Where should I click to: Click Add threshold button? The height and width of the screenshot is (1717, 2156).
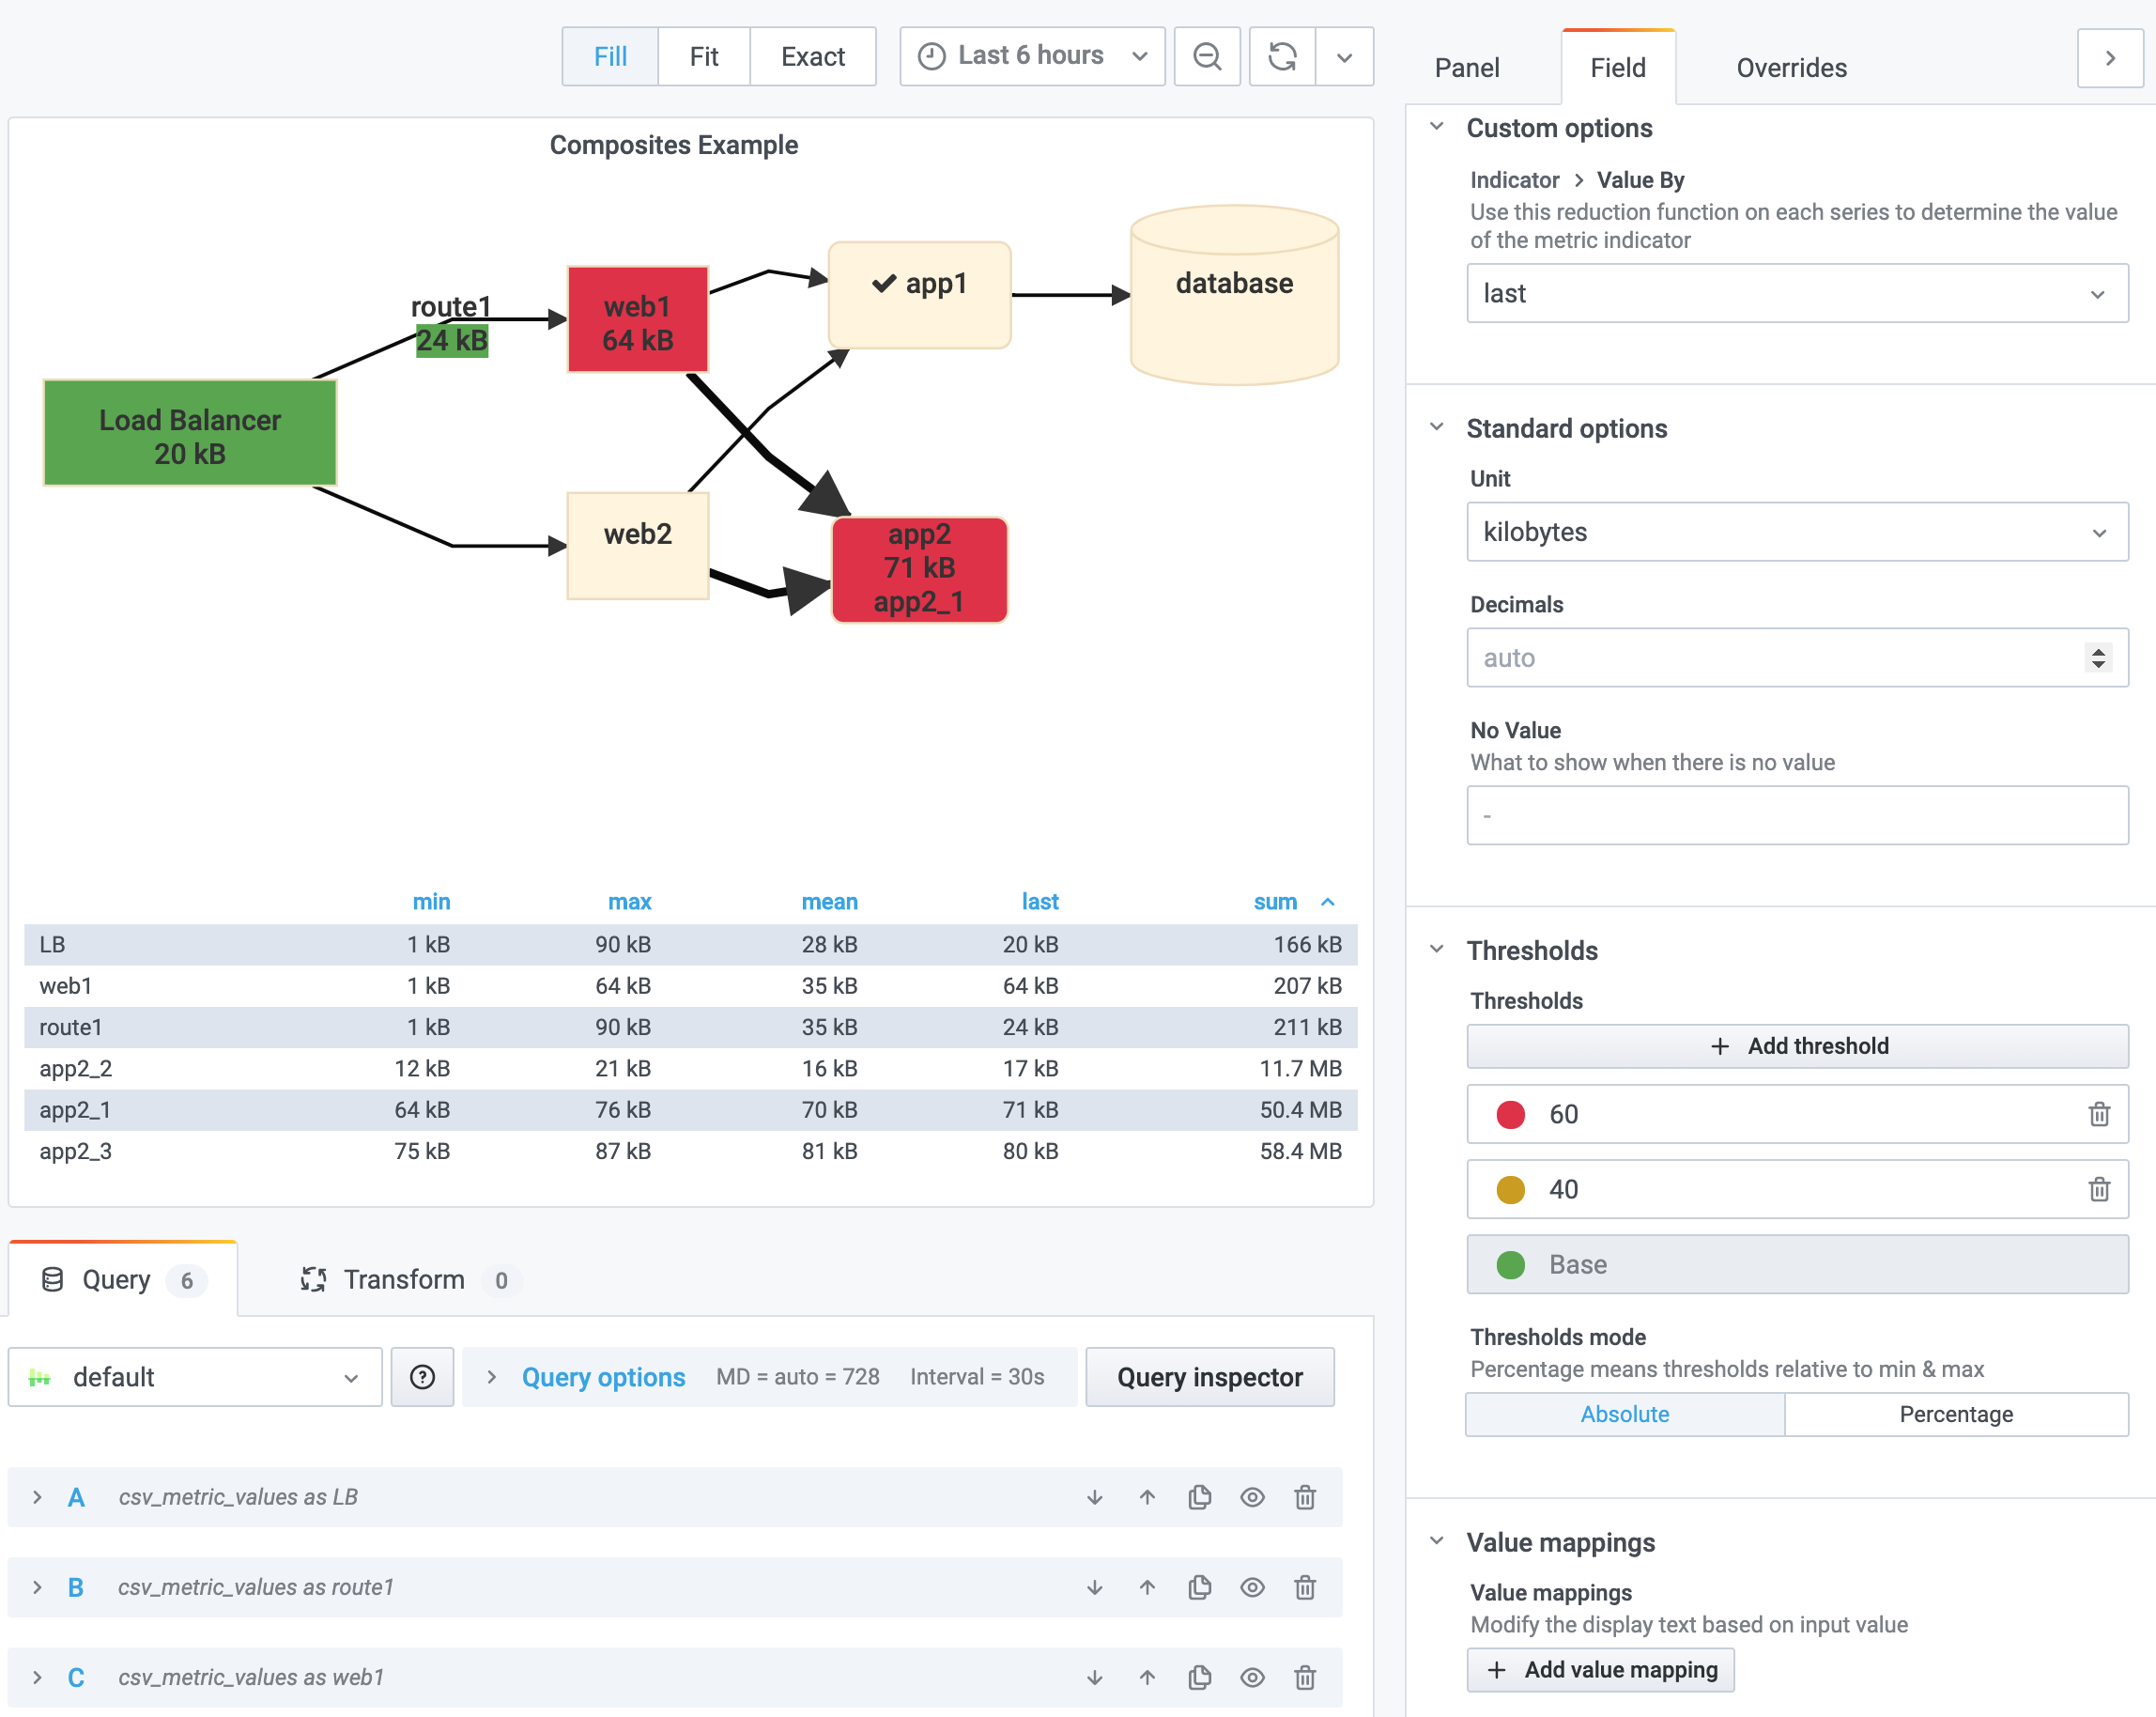click(x=1800, y=1046)
